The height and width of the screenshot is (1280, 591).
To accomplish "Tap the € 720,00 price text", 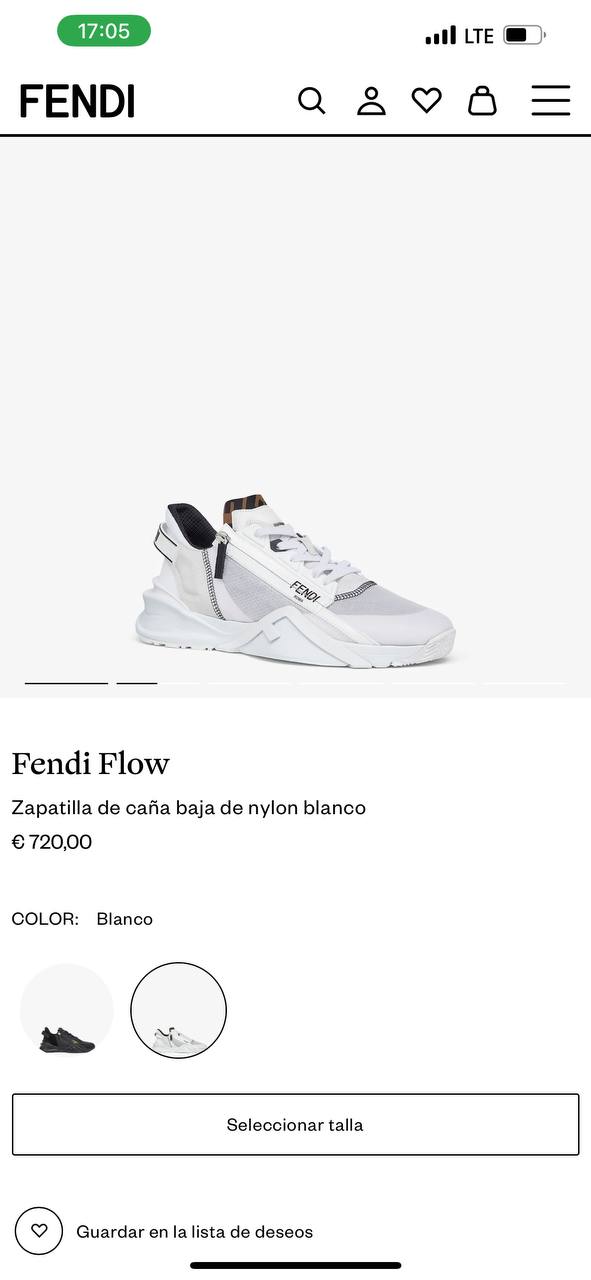I will [52, 842].
